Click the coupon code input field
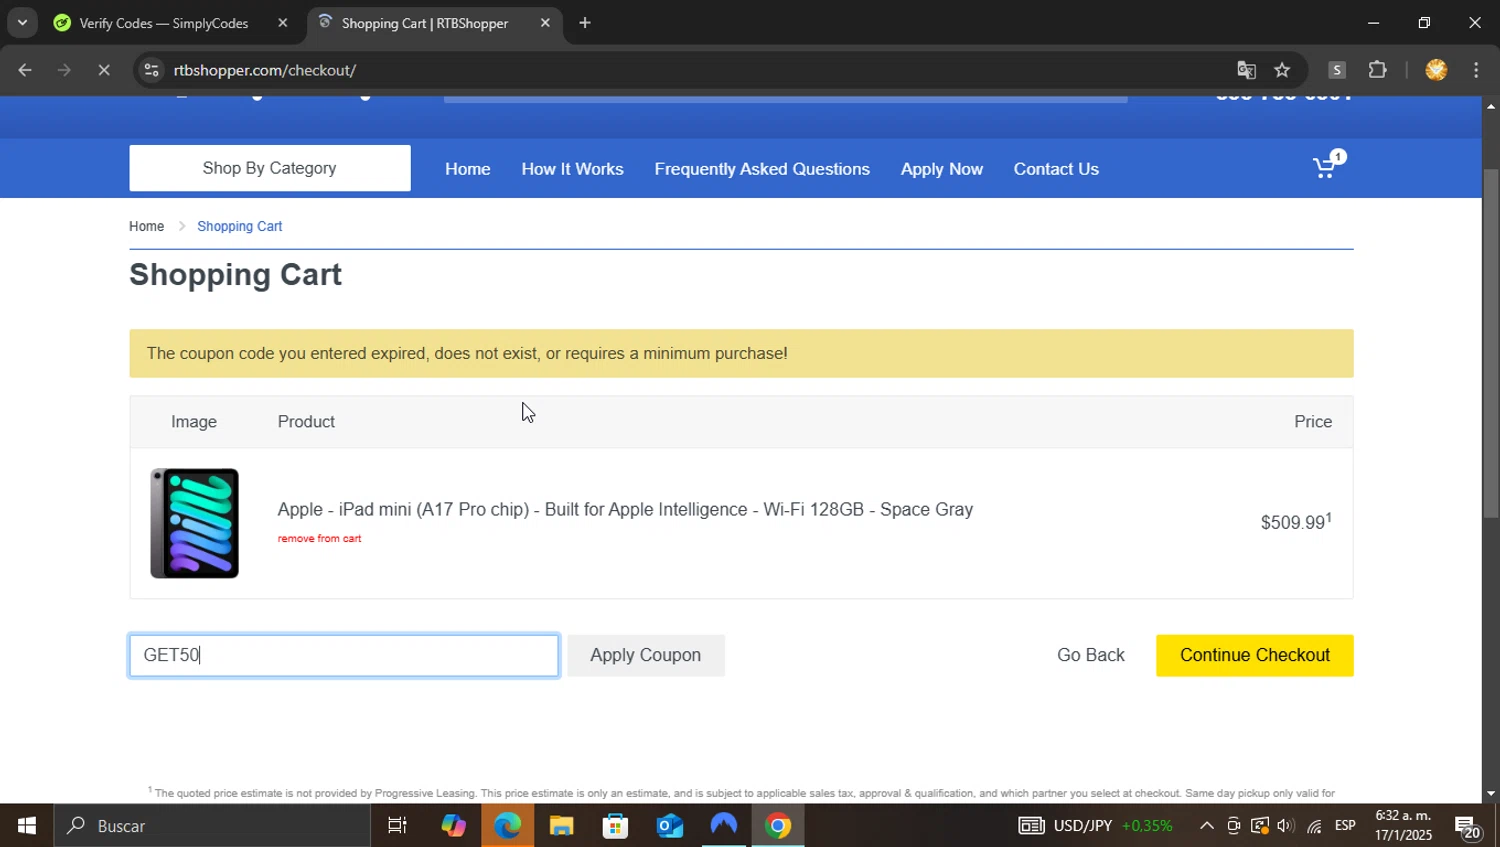Image resolution: width=1500 pixels, height=847 pixels. click(344, 655)
